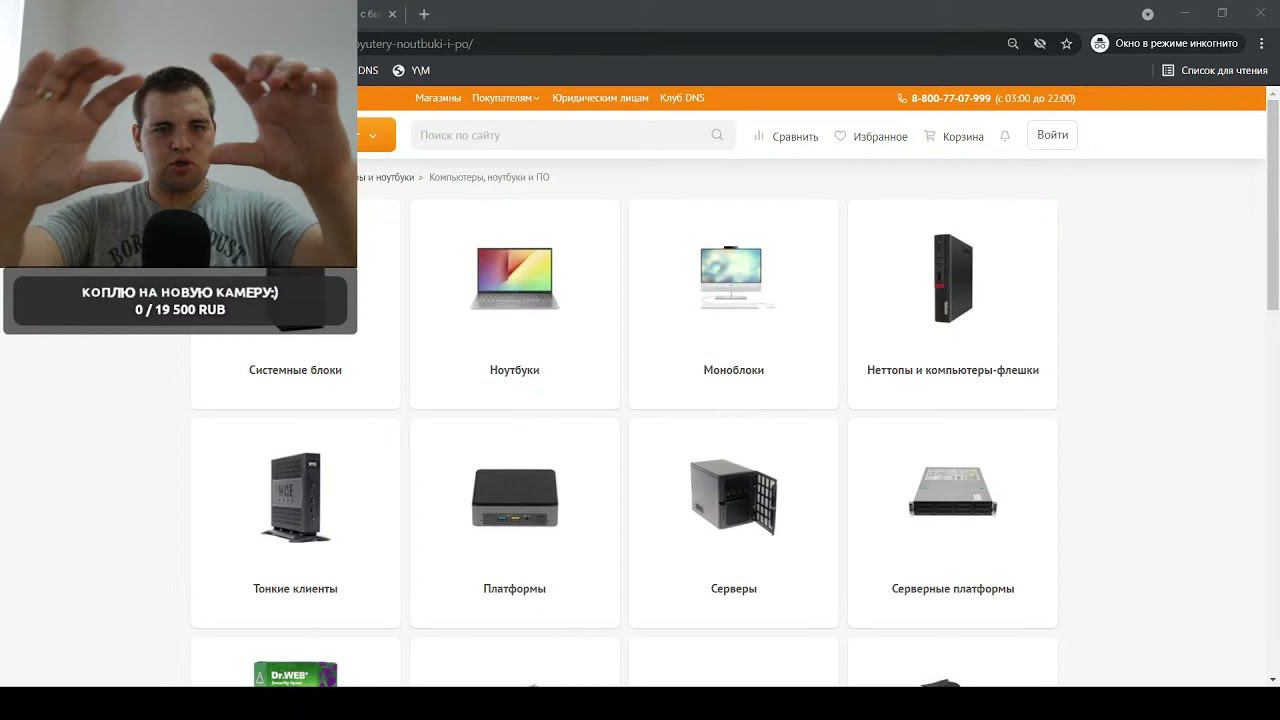The image size is (1280, 720).
Task: Open the Платформы category
Action: point(515,523)
